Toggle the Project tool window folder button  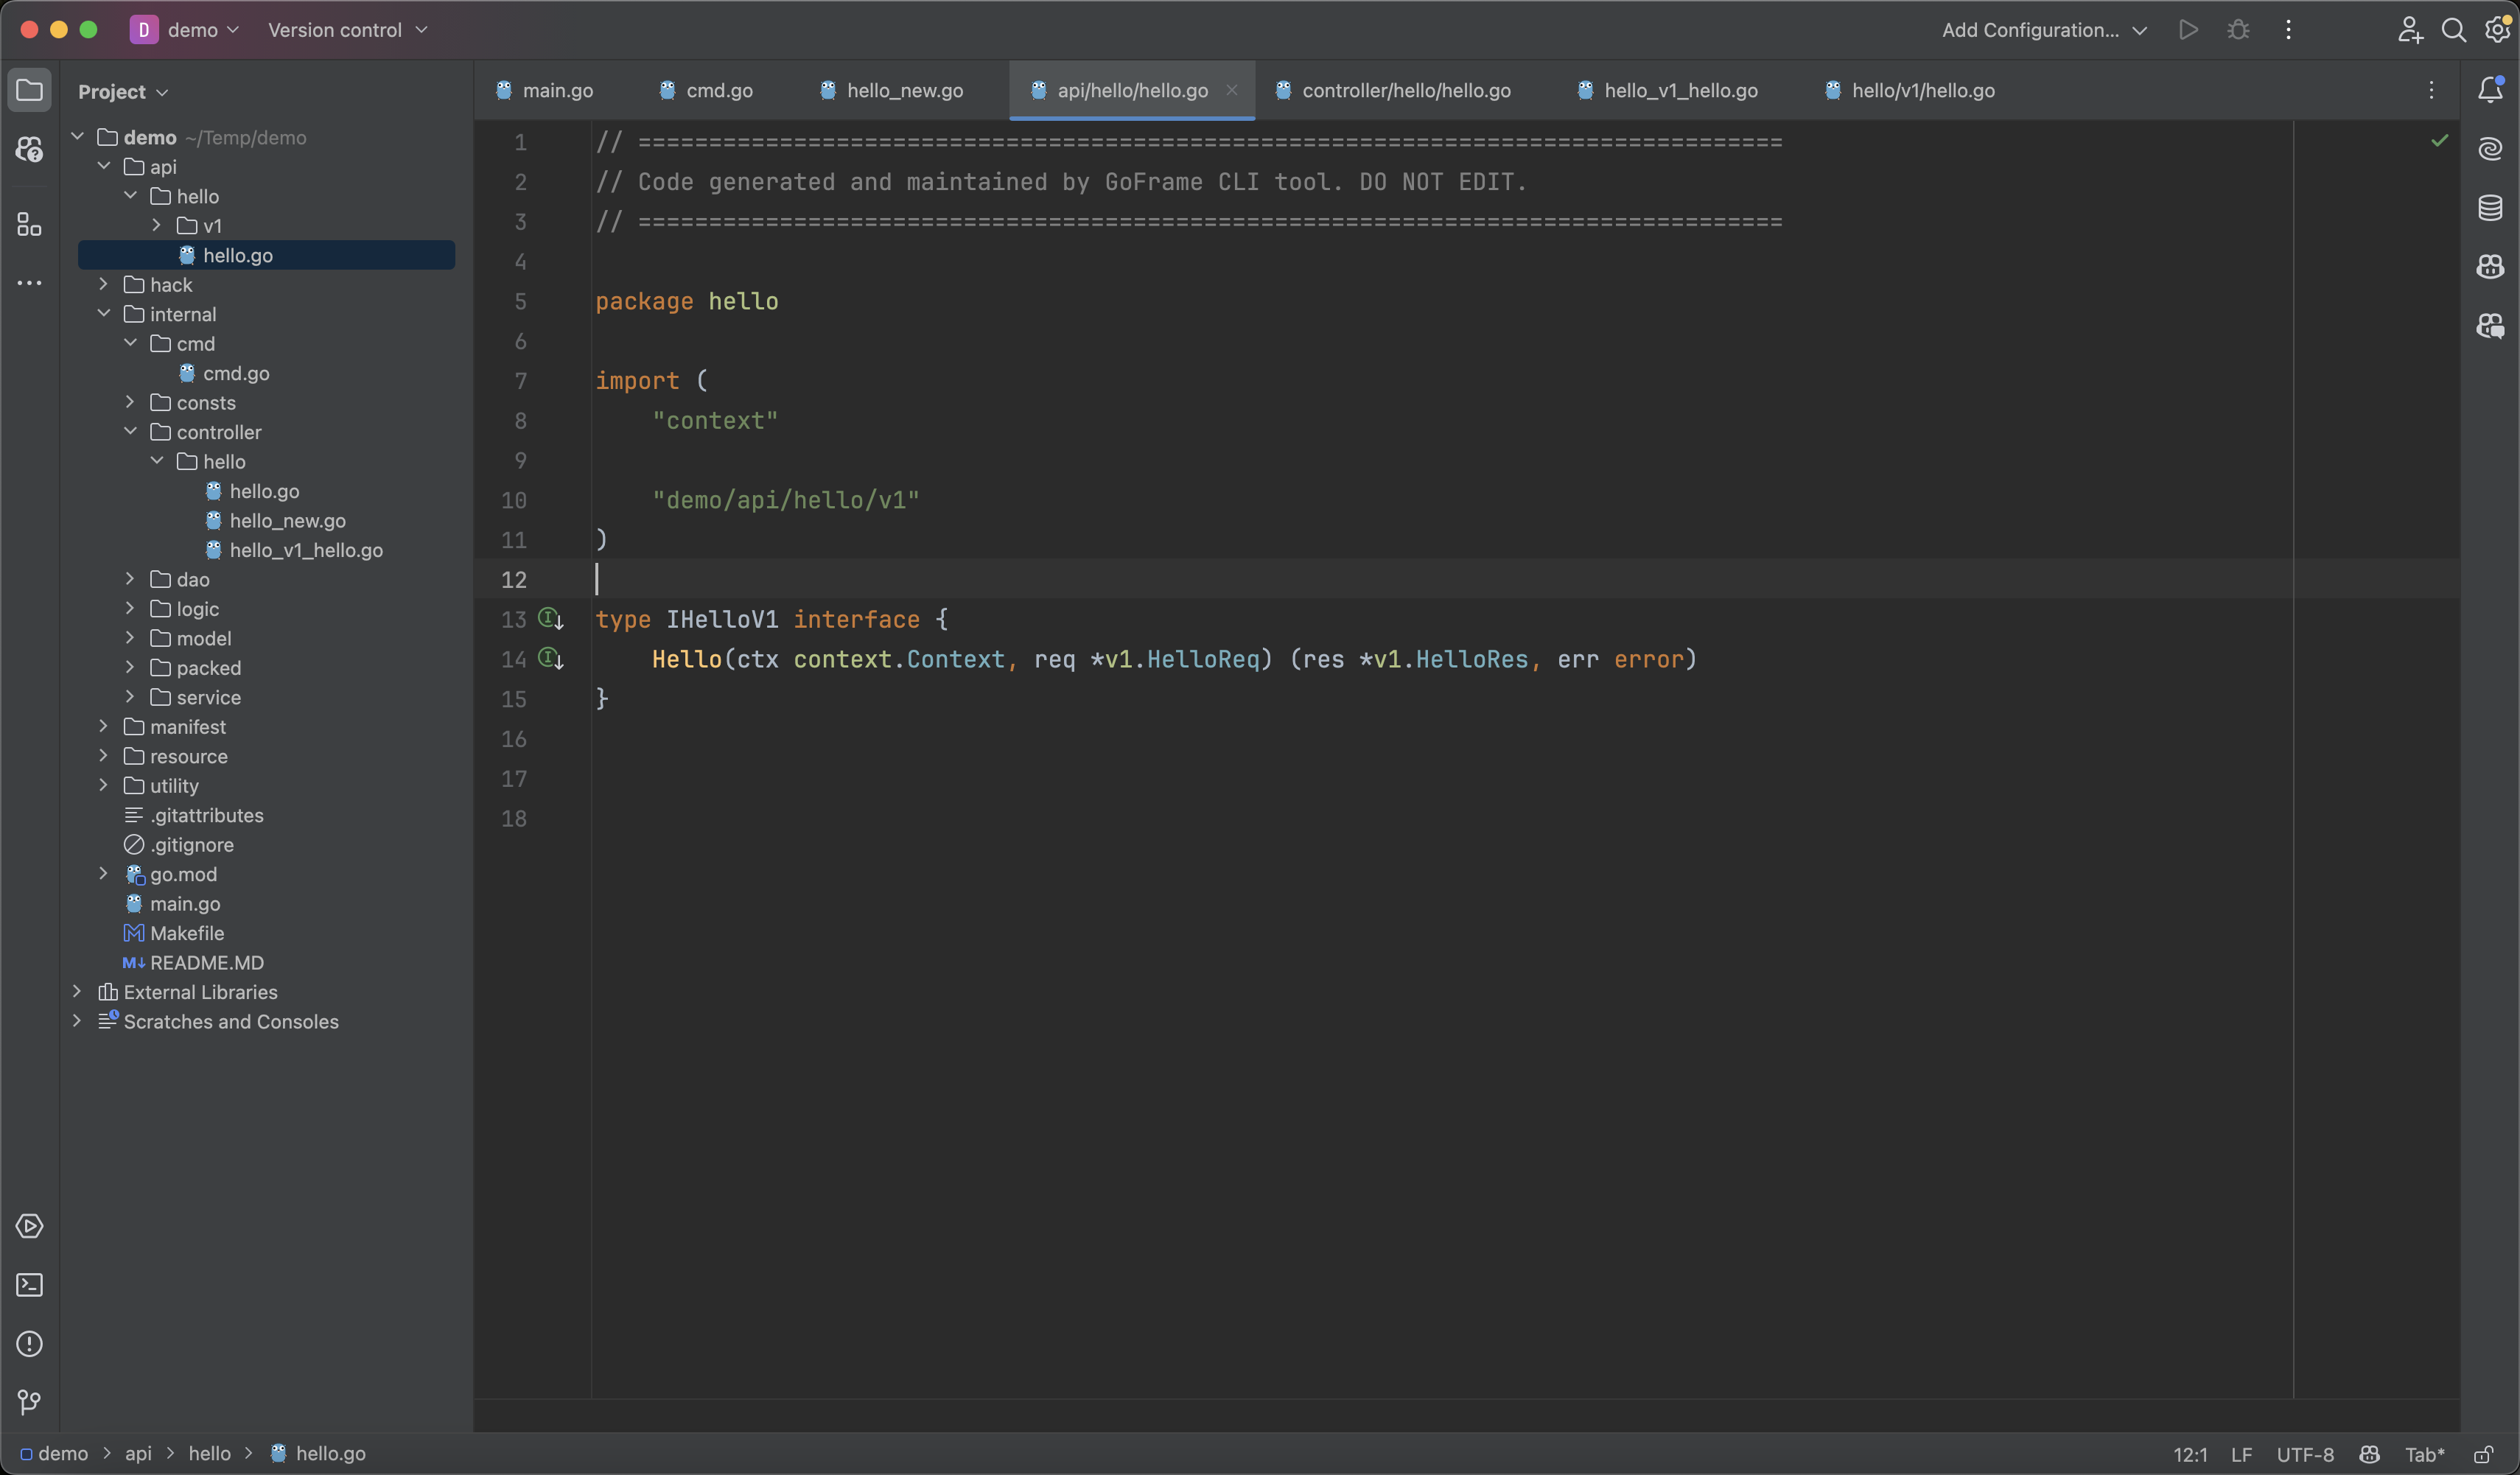pos(29,90)
